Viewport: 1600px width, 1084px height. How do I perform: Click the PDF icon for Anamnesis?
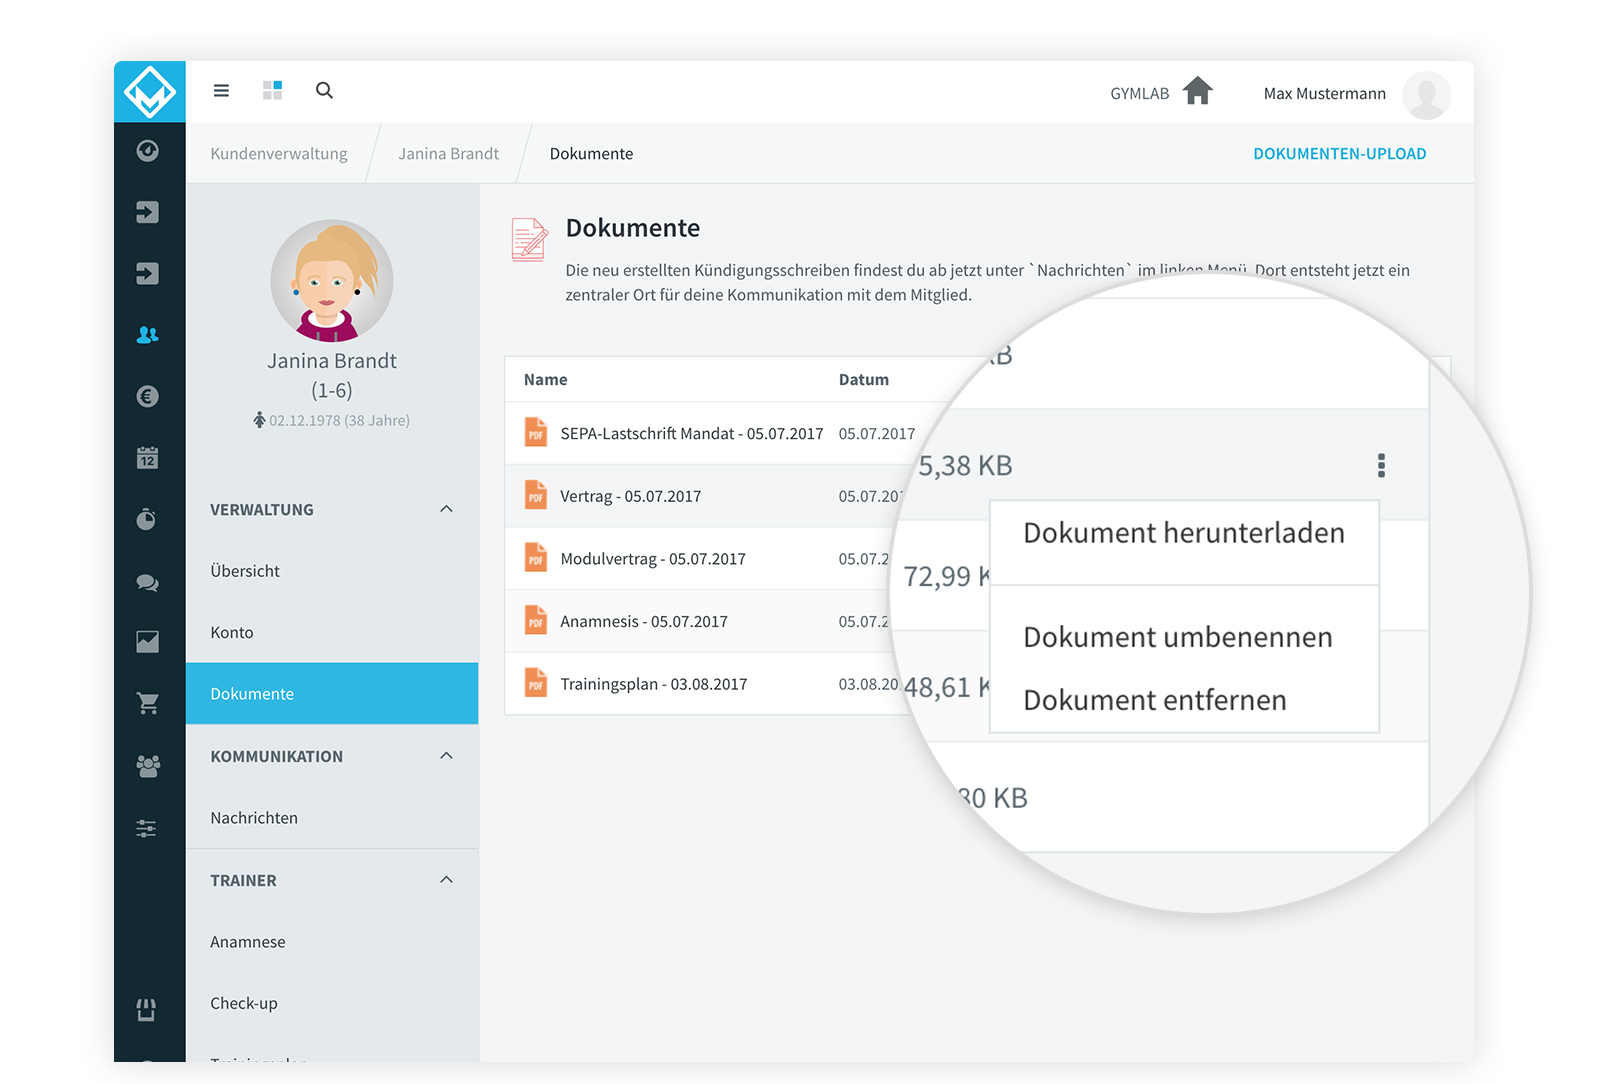(536, 620)
